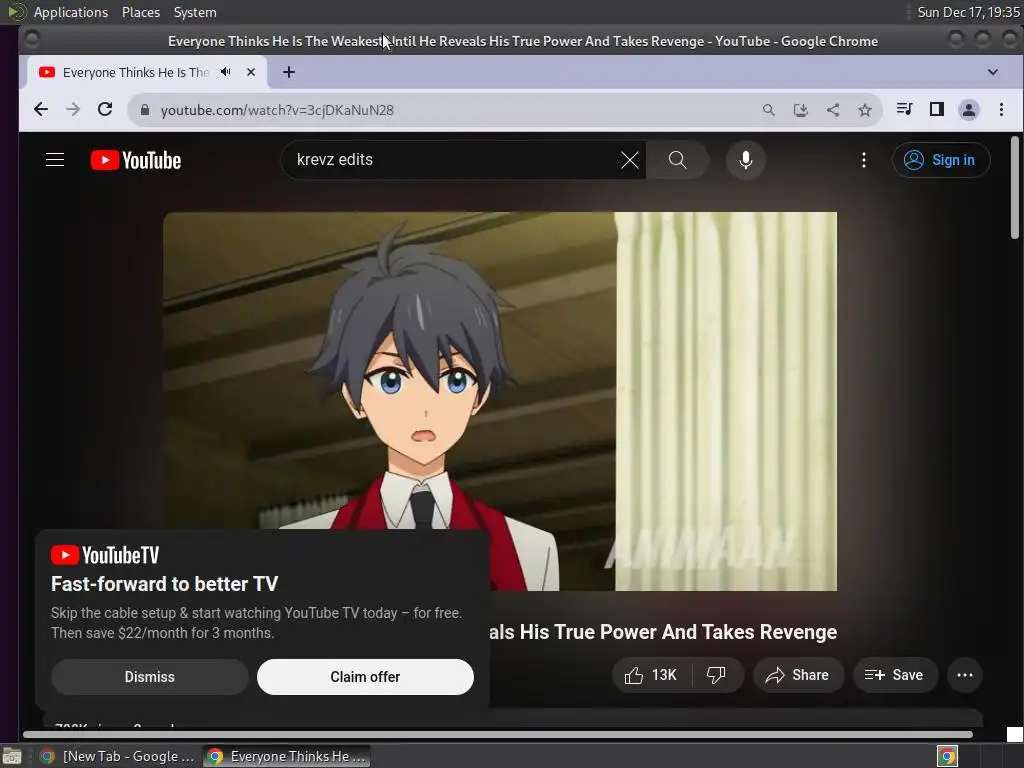This screenshot has width=1024, height=768.
Task: Go to YouTube home via logo
Action: [136, 160]
